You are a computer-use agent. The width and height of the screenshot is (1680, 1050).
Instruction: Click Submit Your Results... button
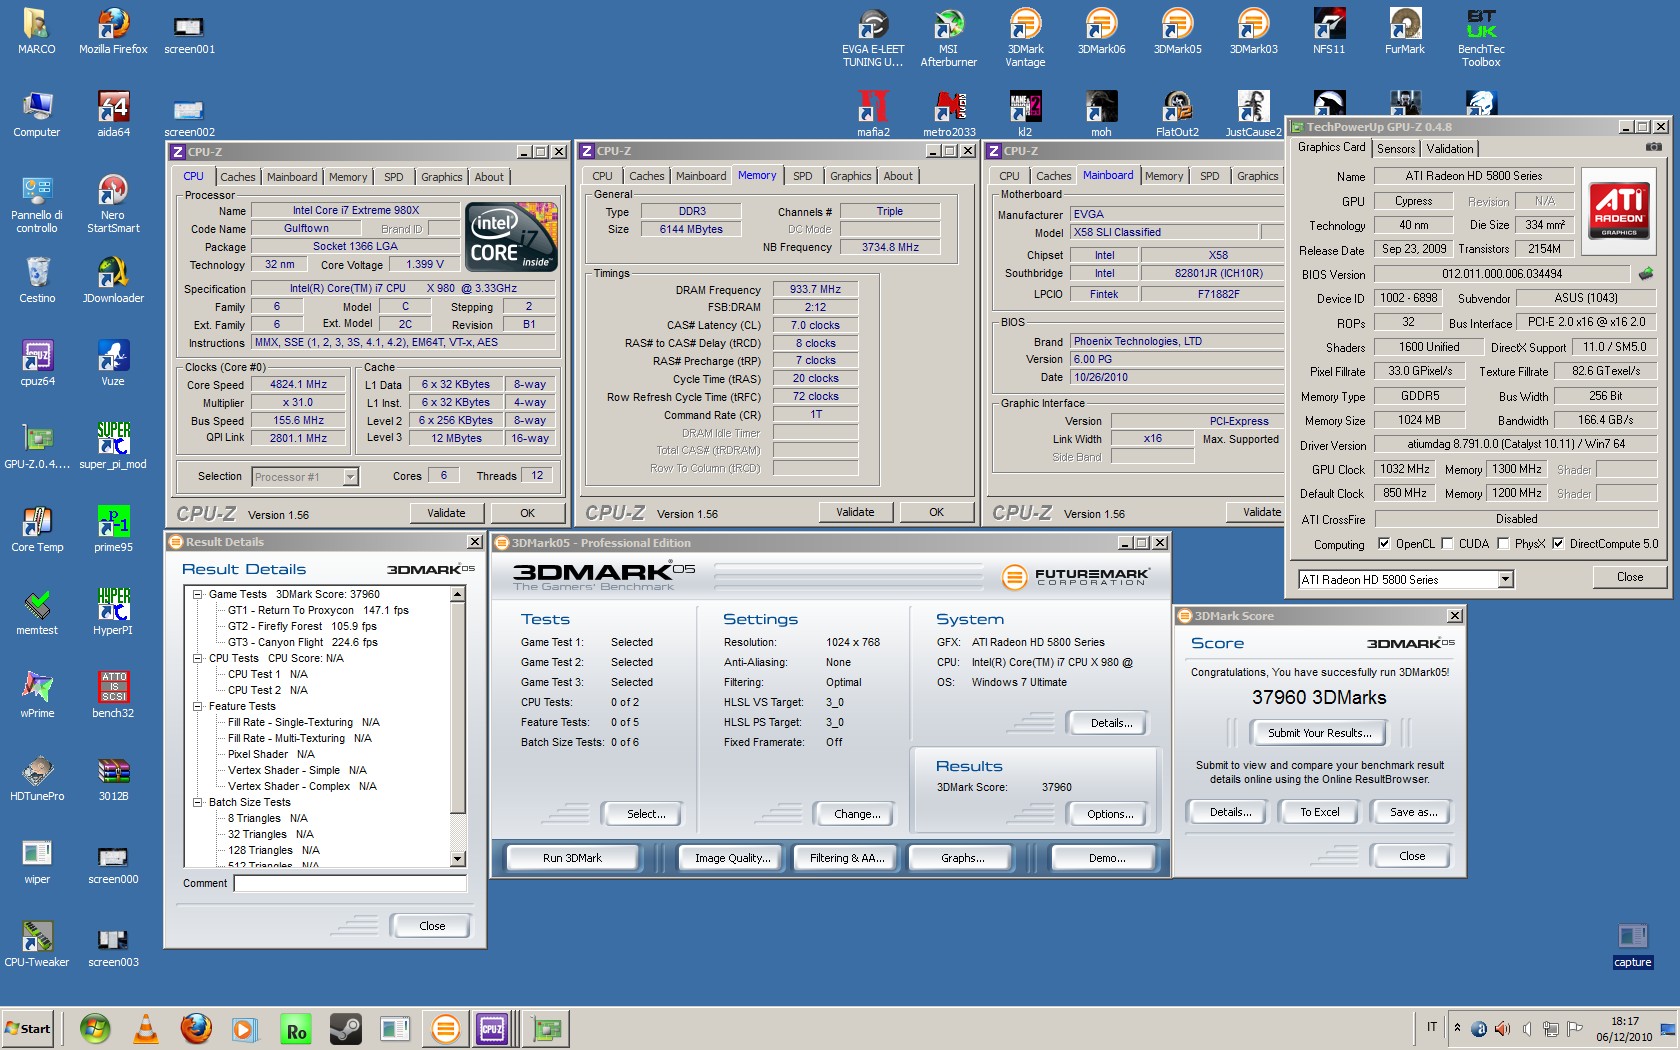[x=1319, y=733]
